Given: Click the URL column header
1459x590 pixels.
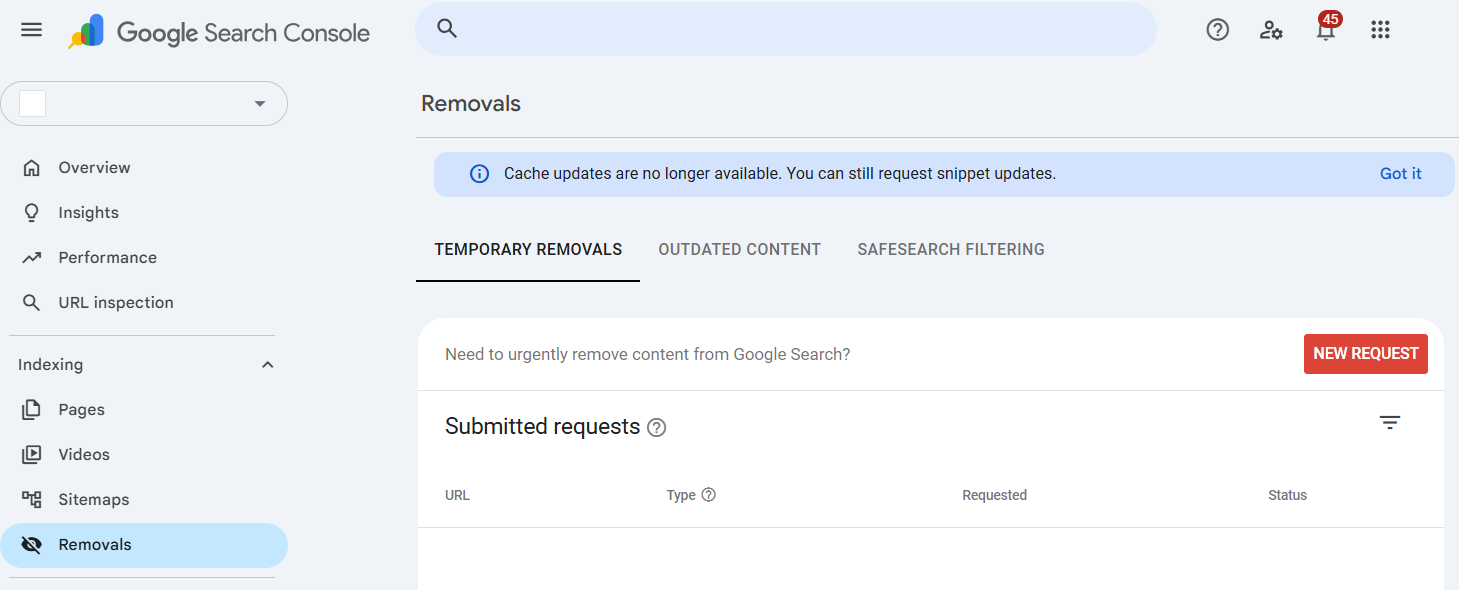Looking at the screenshot, I should point(457,495).
